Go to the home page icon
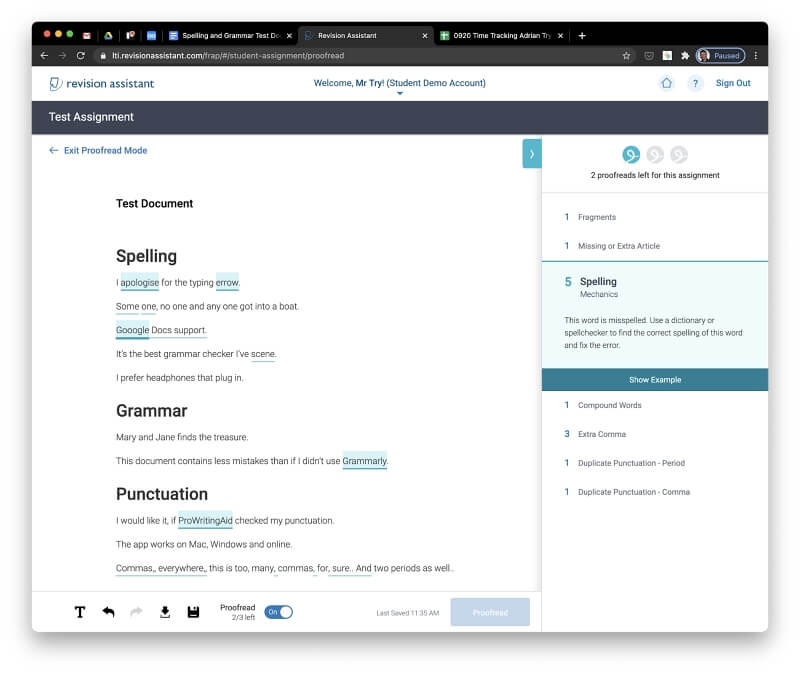This screenshot has width=800, height=674. tap(667, 83)
